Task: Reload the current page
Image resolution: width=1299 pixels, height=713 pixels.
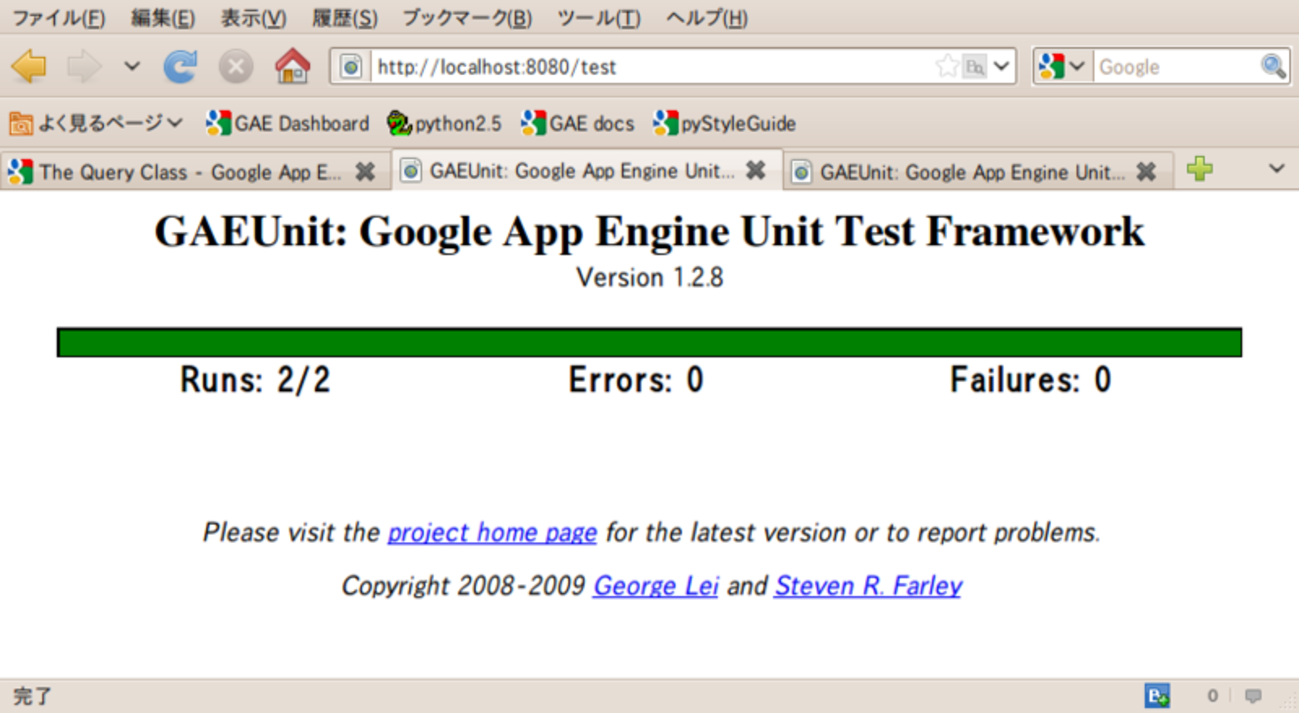Action: [181, 67]
